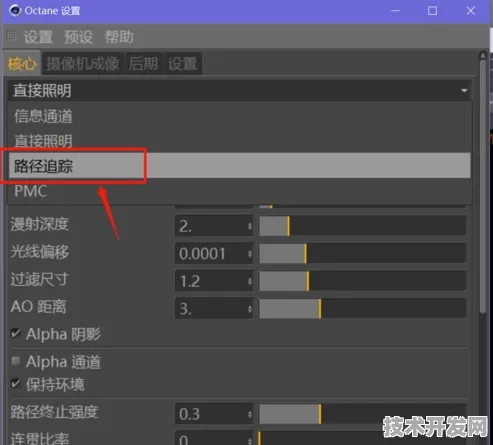Adjust the 光线偏移 stepper arrows
This screenshot has width=493, height=445.
[250, 254]
